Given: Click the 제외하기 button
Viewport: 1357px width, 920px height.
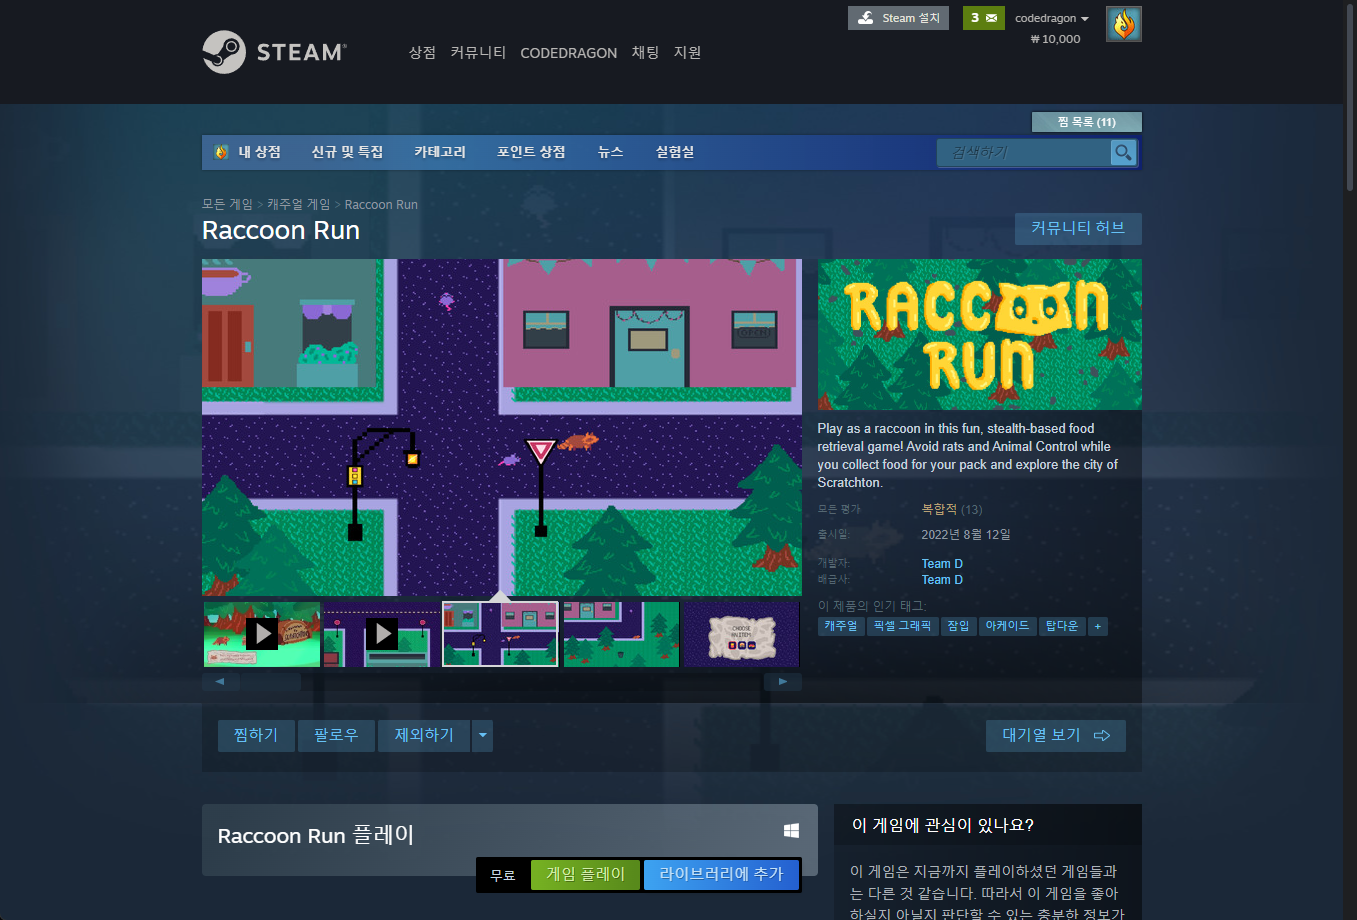Looking at the screenshot, I should tap(424, 736).
